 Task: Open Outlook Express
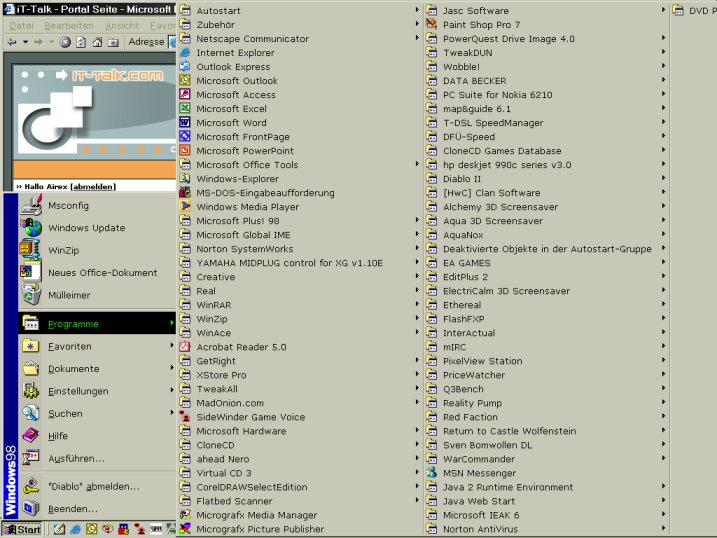[x=300, y=67]
